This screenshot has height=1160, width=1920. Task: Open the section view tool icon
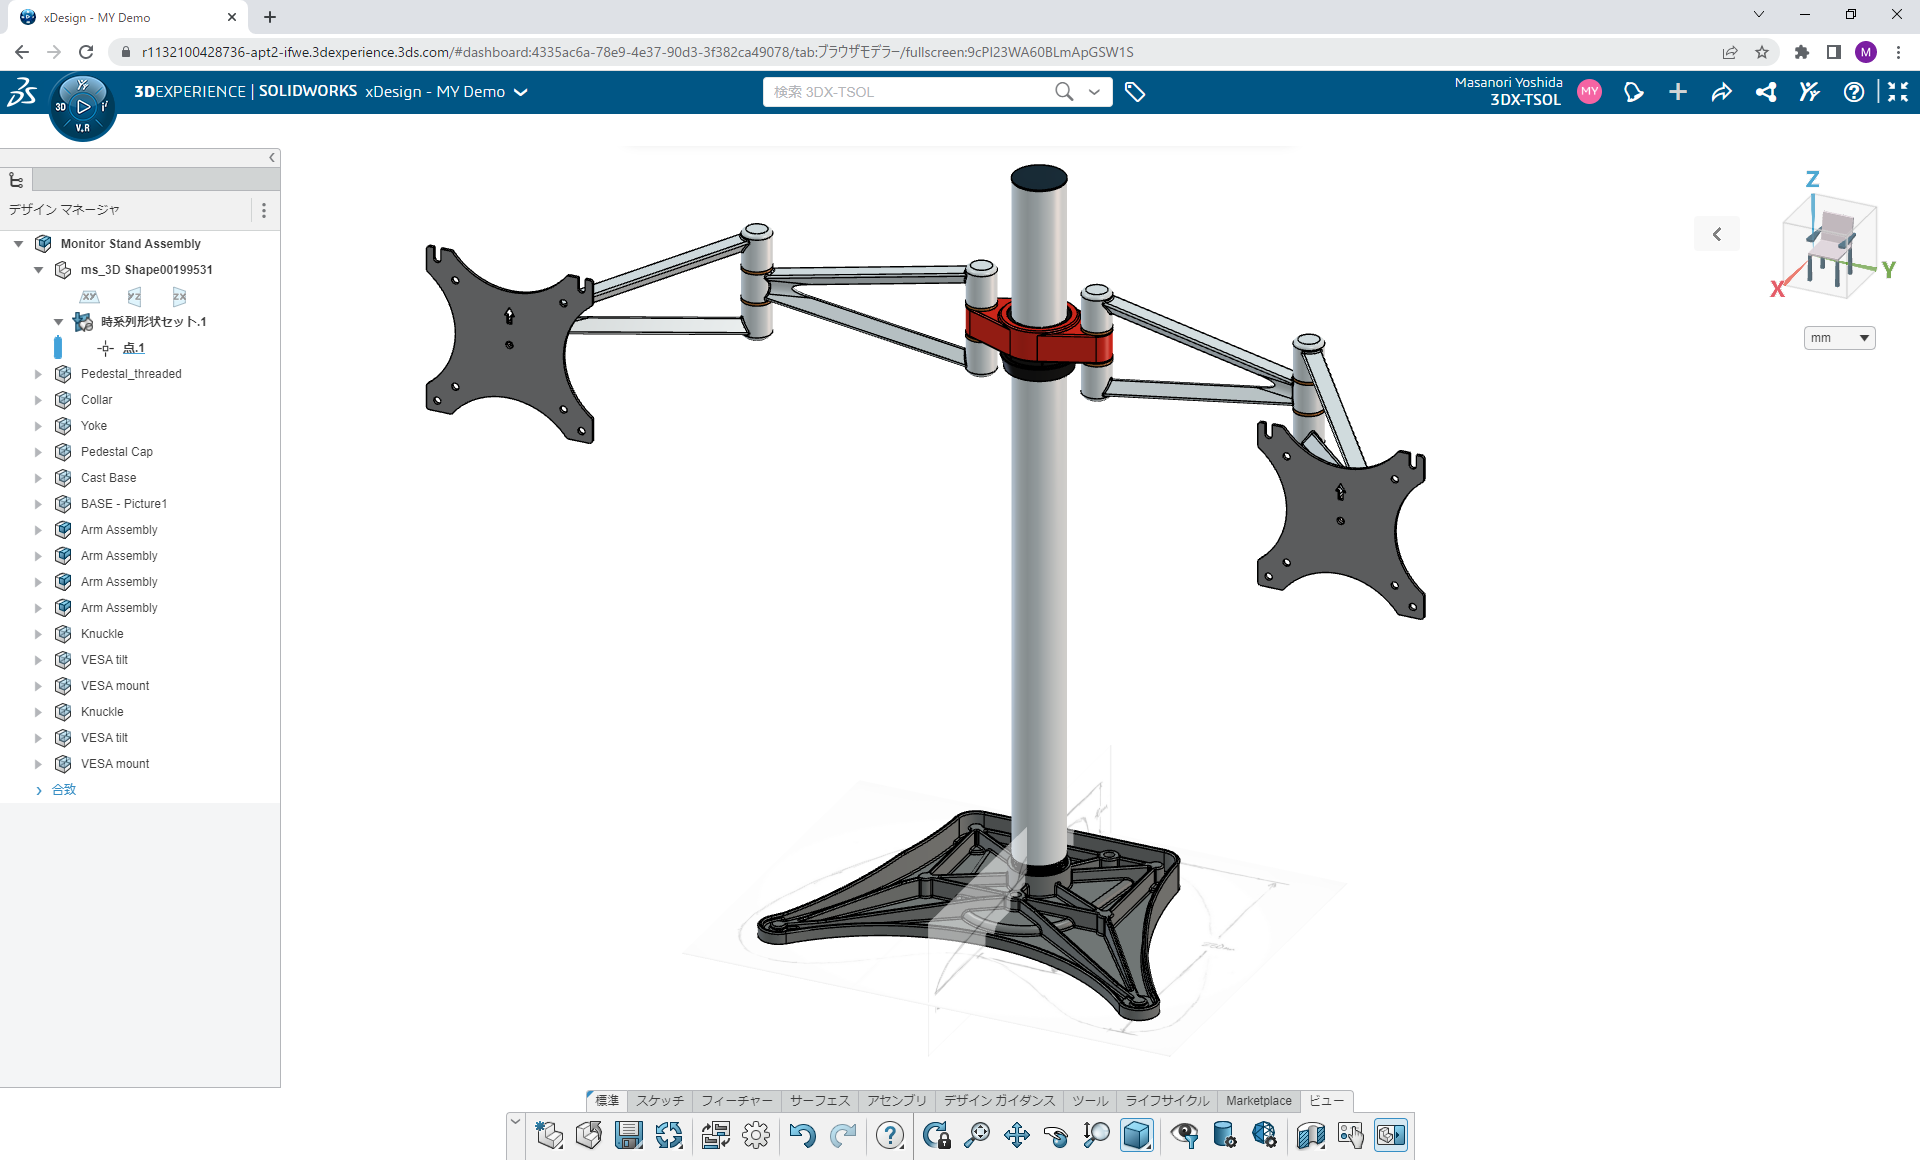[1310, 1135]
